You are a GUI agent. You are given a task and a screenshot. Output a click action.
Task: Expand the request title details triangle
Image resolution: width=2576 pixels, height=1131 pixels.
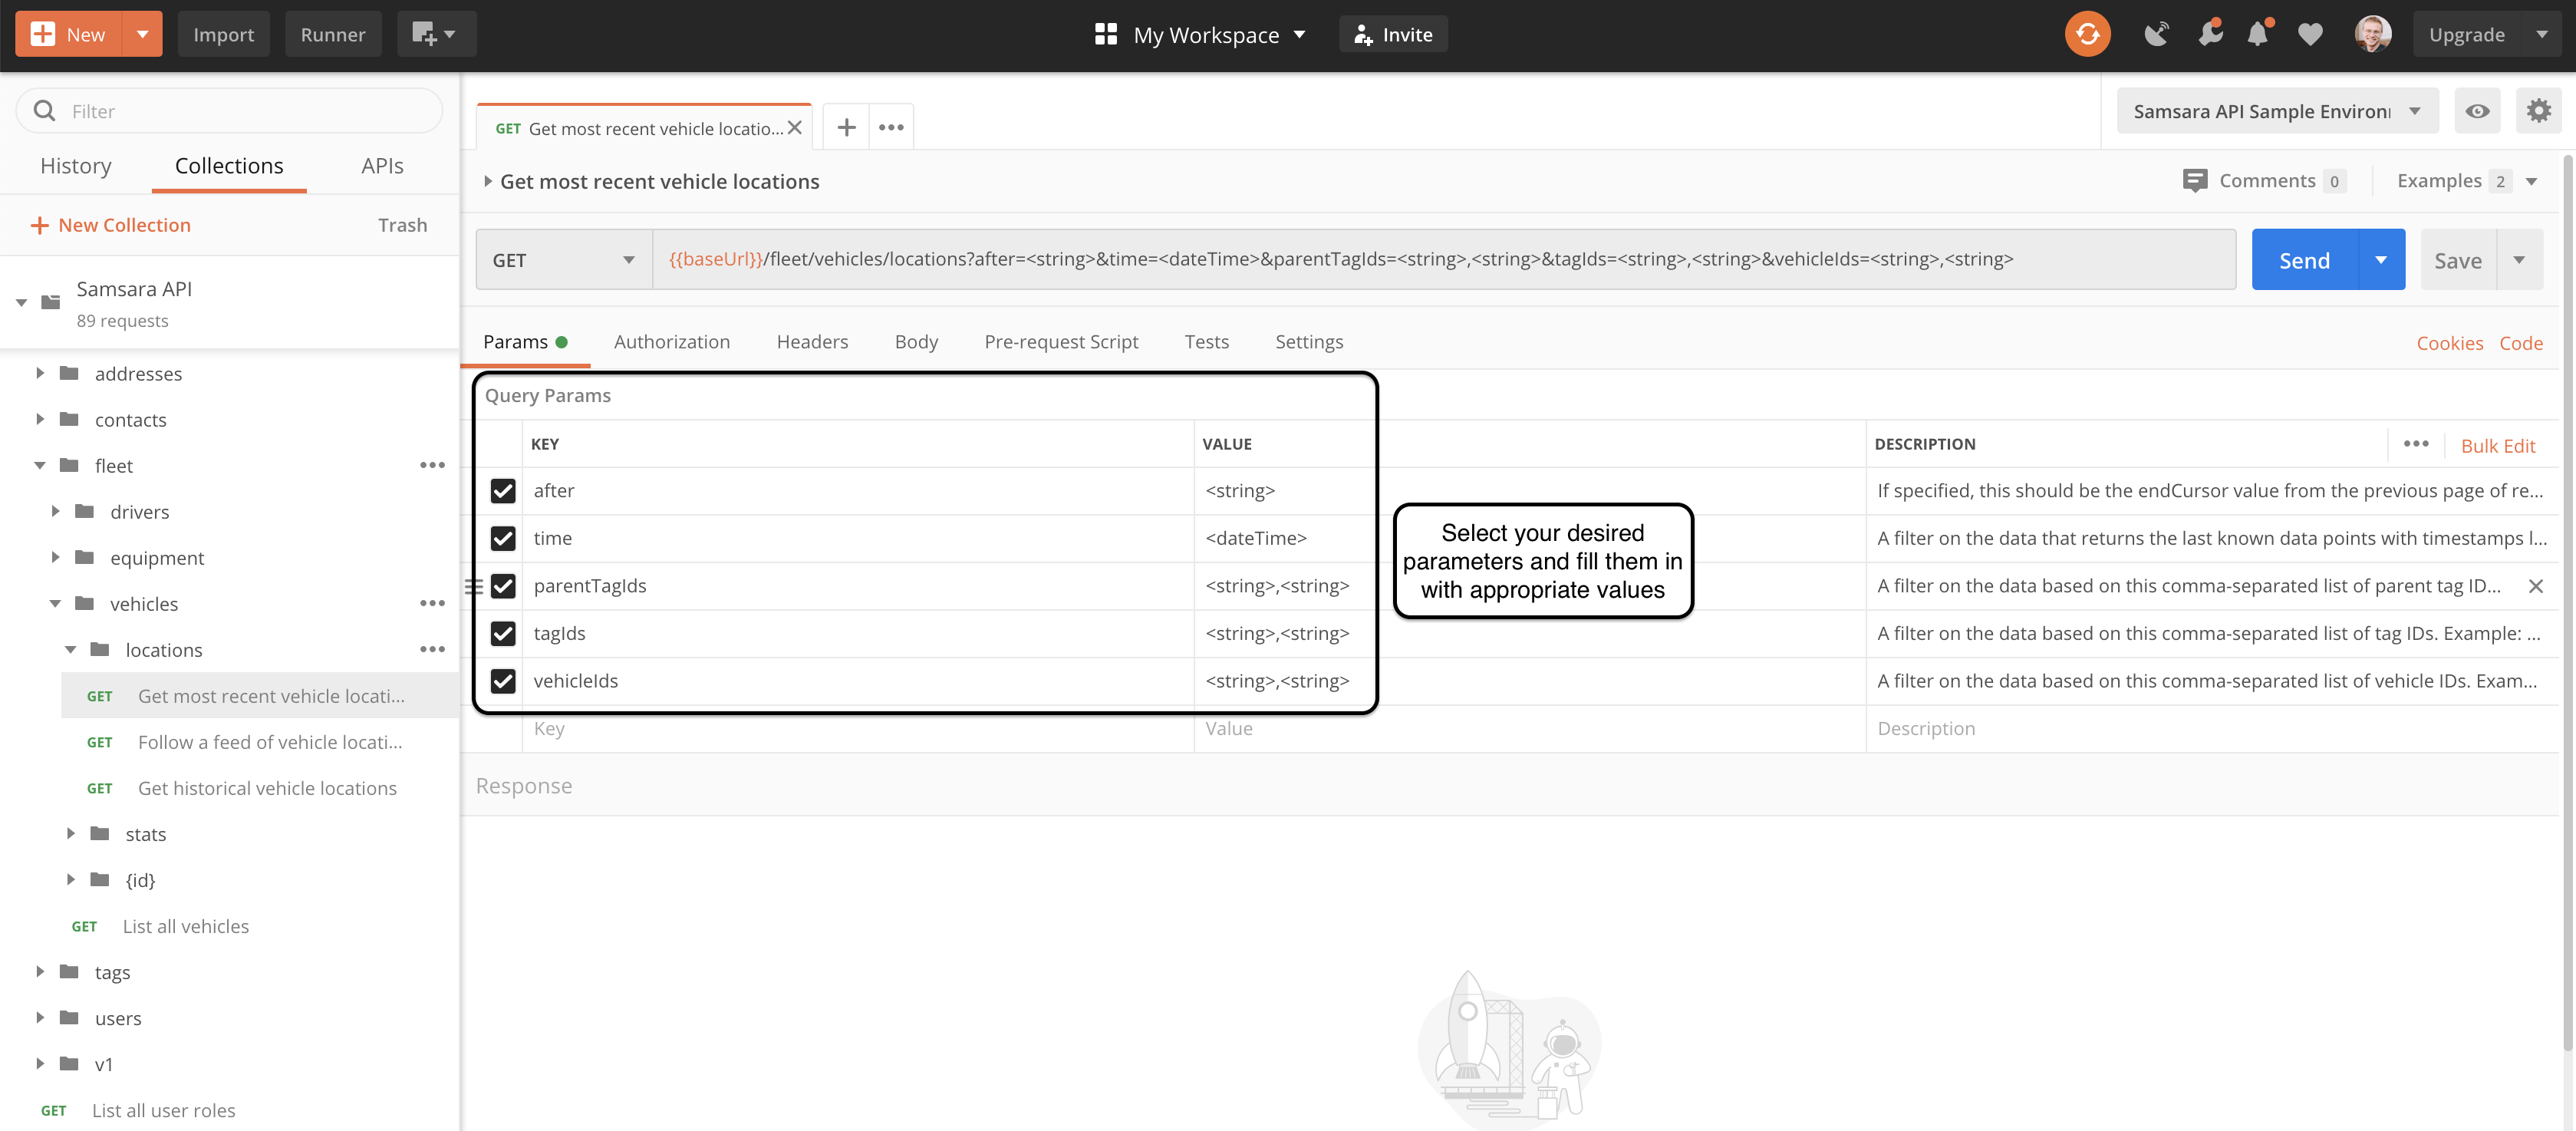click(487, 181)
